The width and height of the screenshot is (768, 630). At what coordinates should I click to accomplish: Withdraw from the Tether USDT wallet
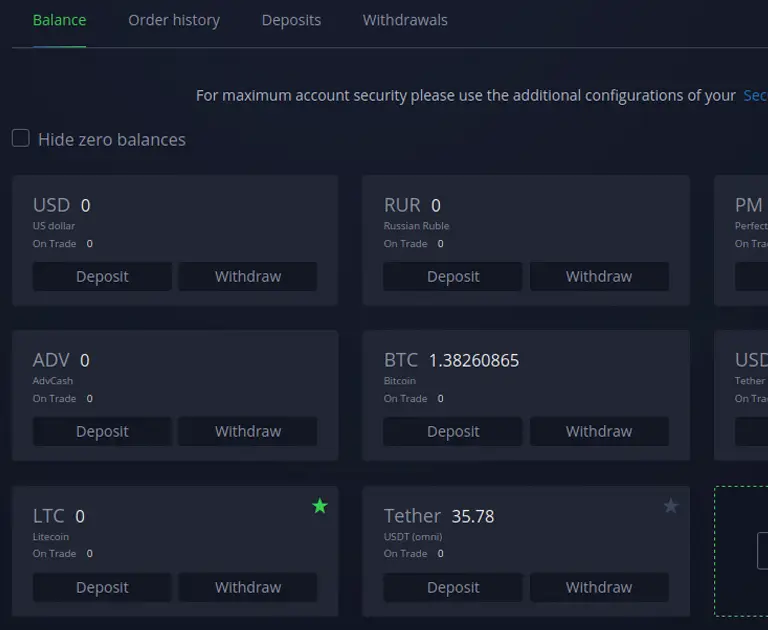599,587
